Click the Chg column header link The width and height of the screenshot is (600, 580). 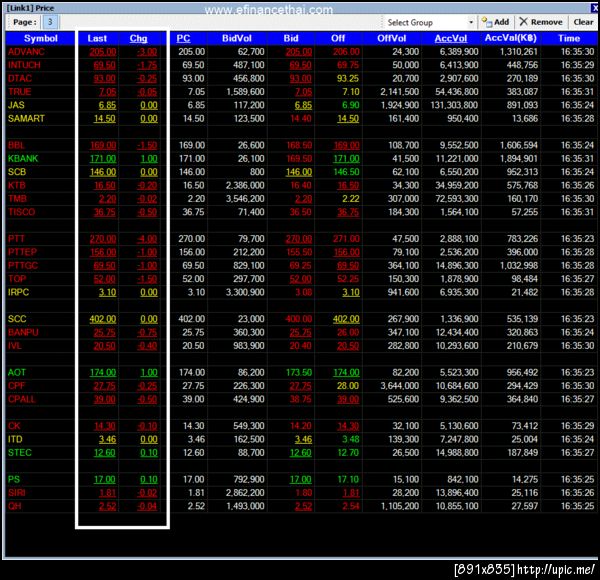(138, 38)
